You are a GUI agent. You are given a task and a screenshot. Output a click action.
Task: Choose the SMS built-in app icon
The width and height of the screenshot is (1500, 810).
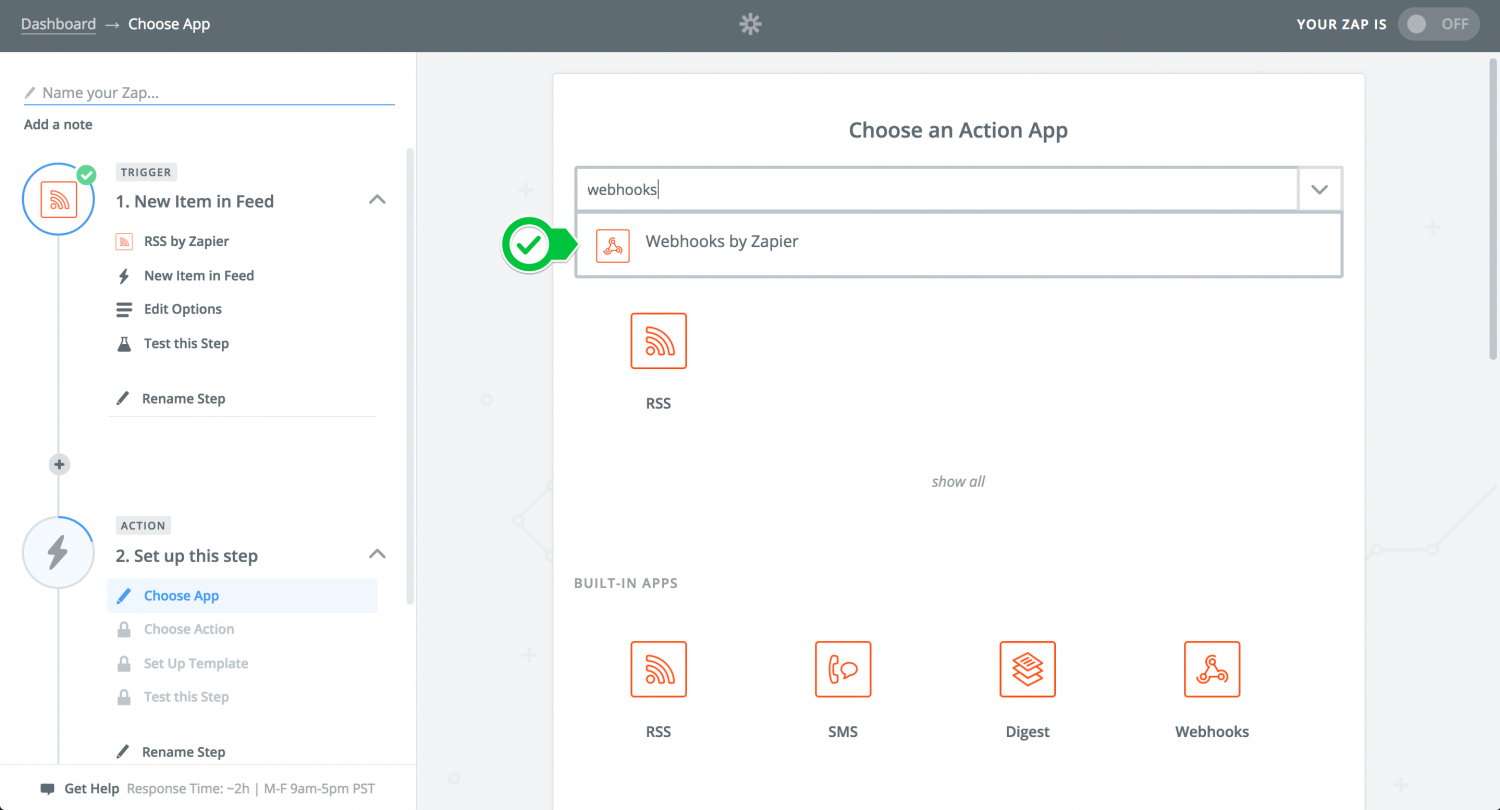(843, 669)
